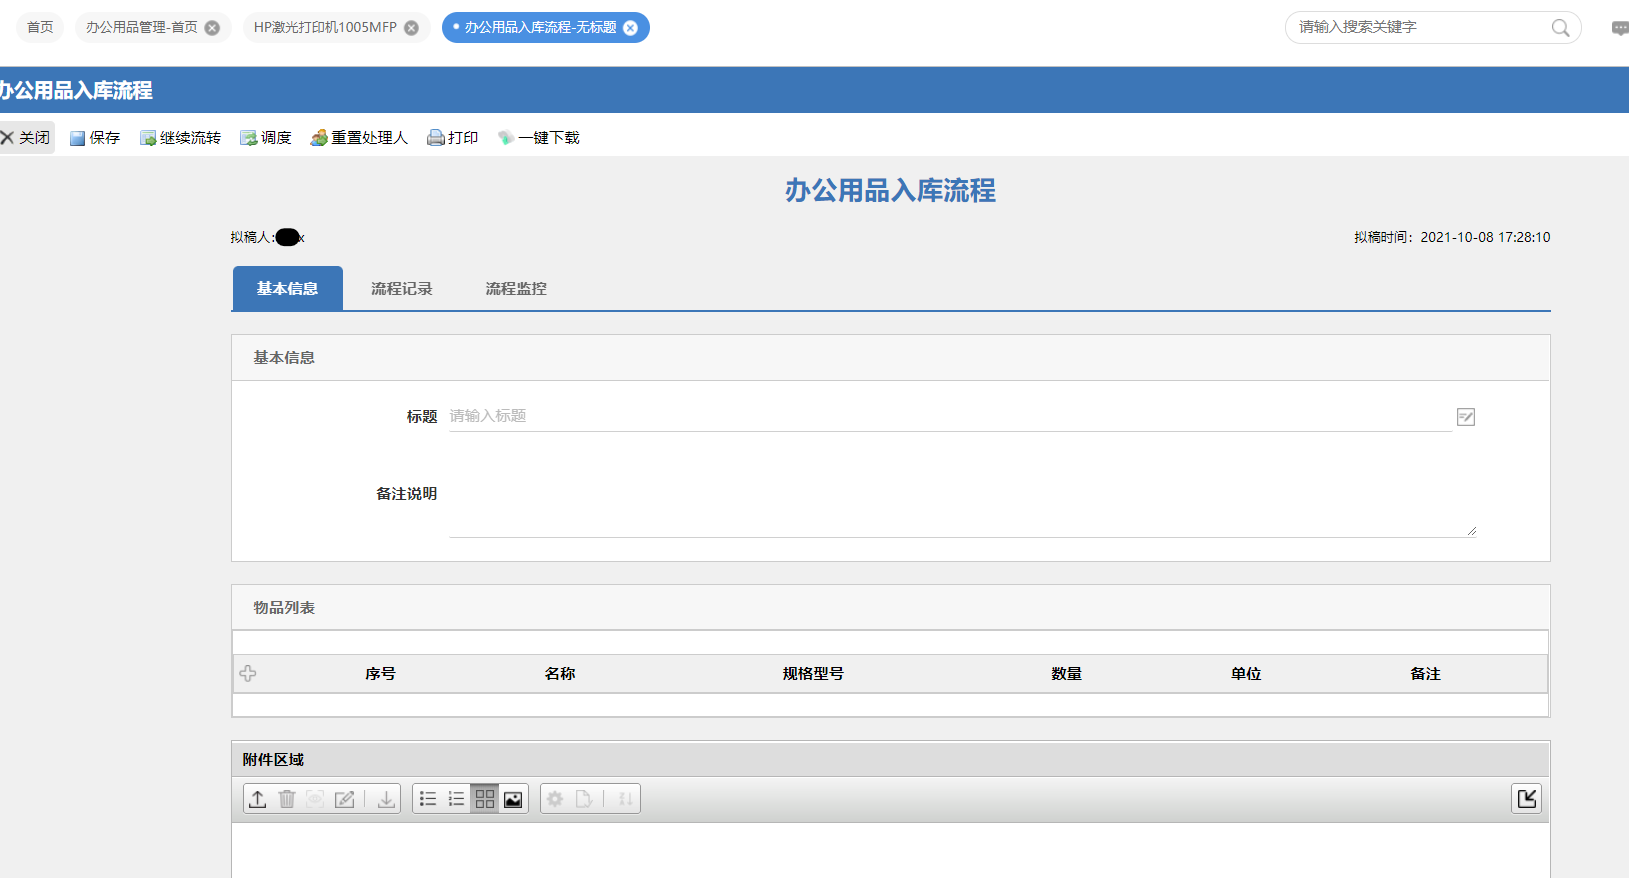1629x878 pixels.
Task: Switch attachments to numbered list view
Action: [x=456, y=799]
